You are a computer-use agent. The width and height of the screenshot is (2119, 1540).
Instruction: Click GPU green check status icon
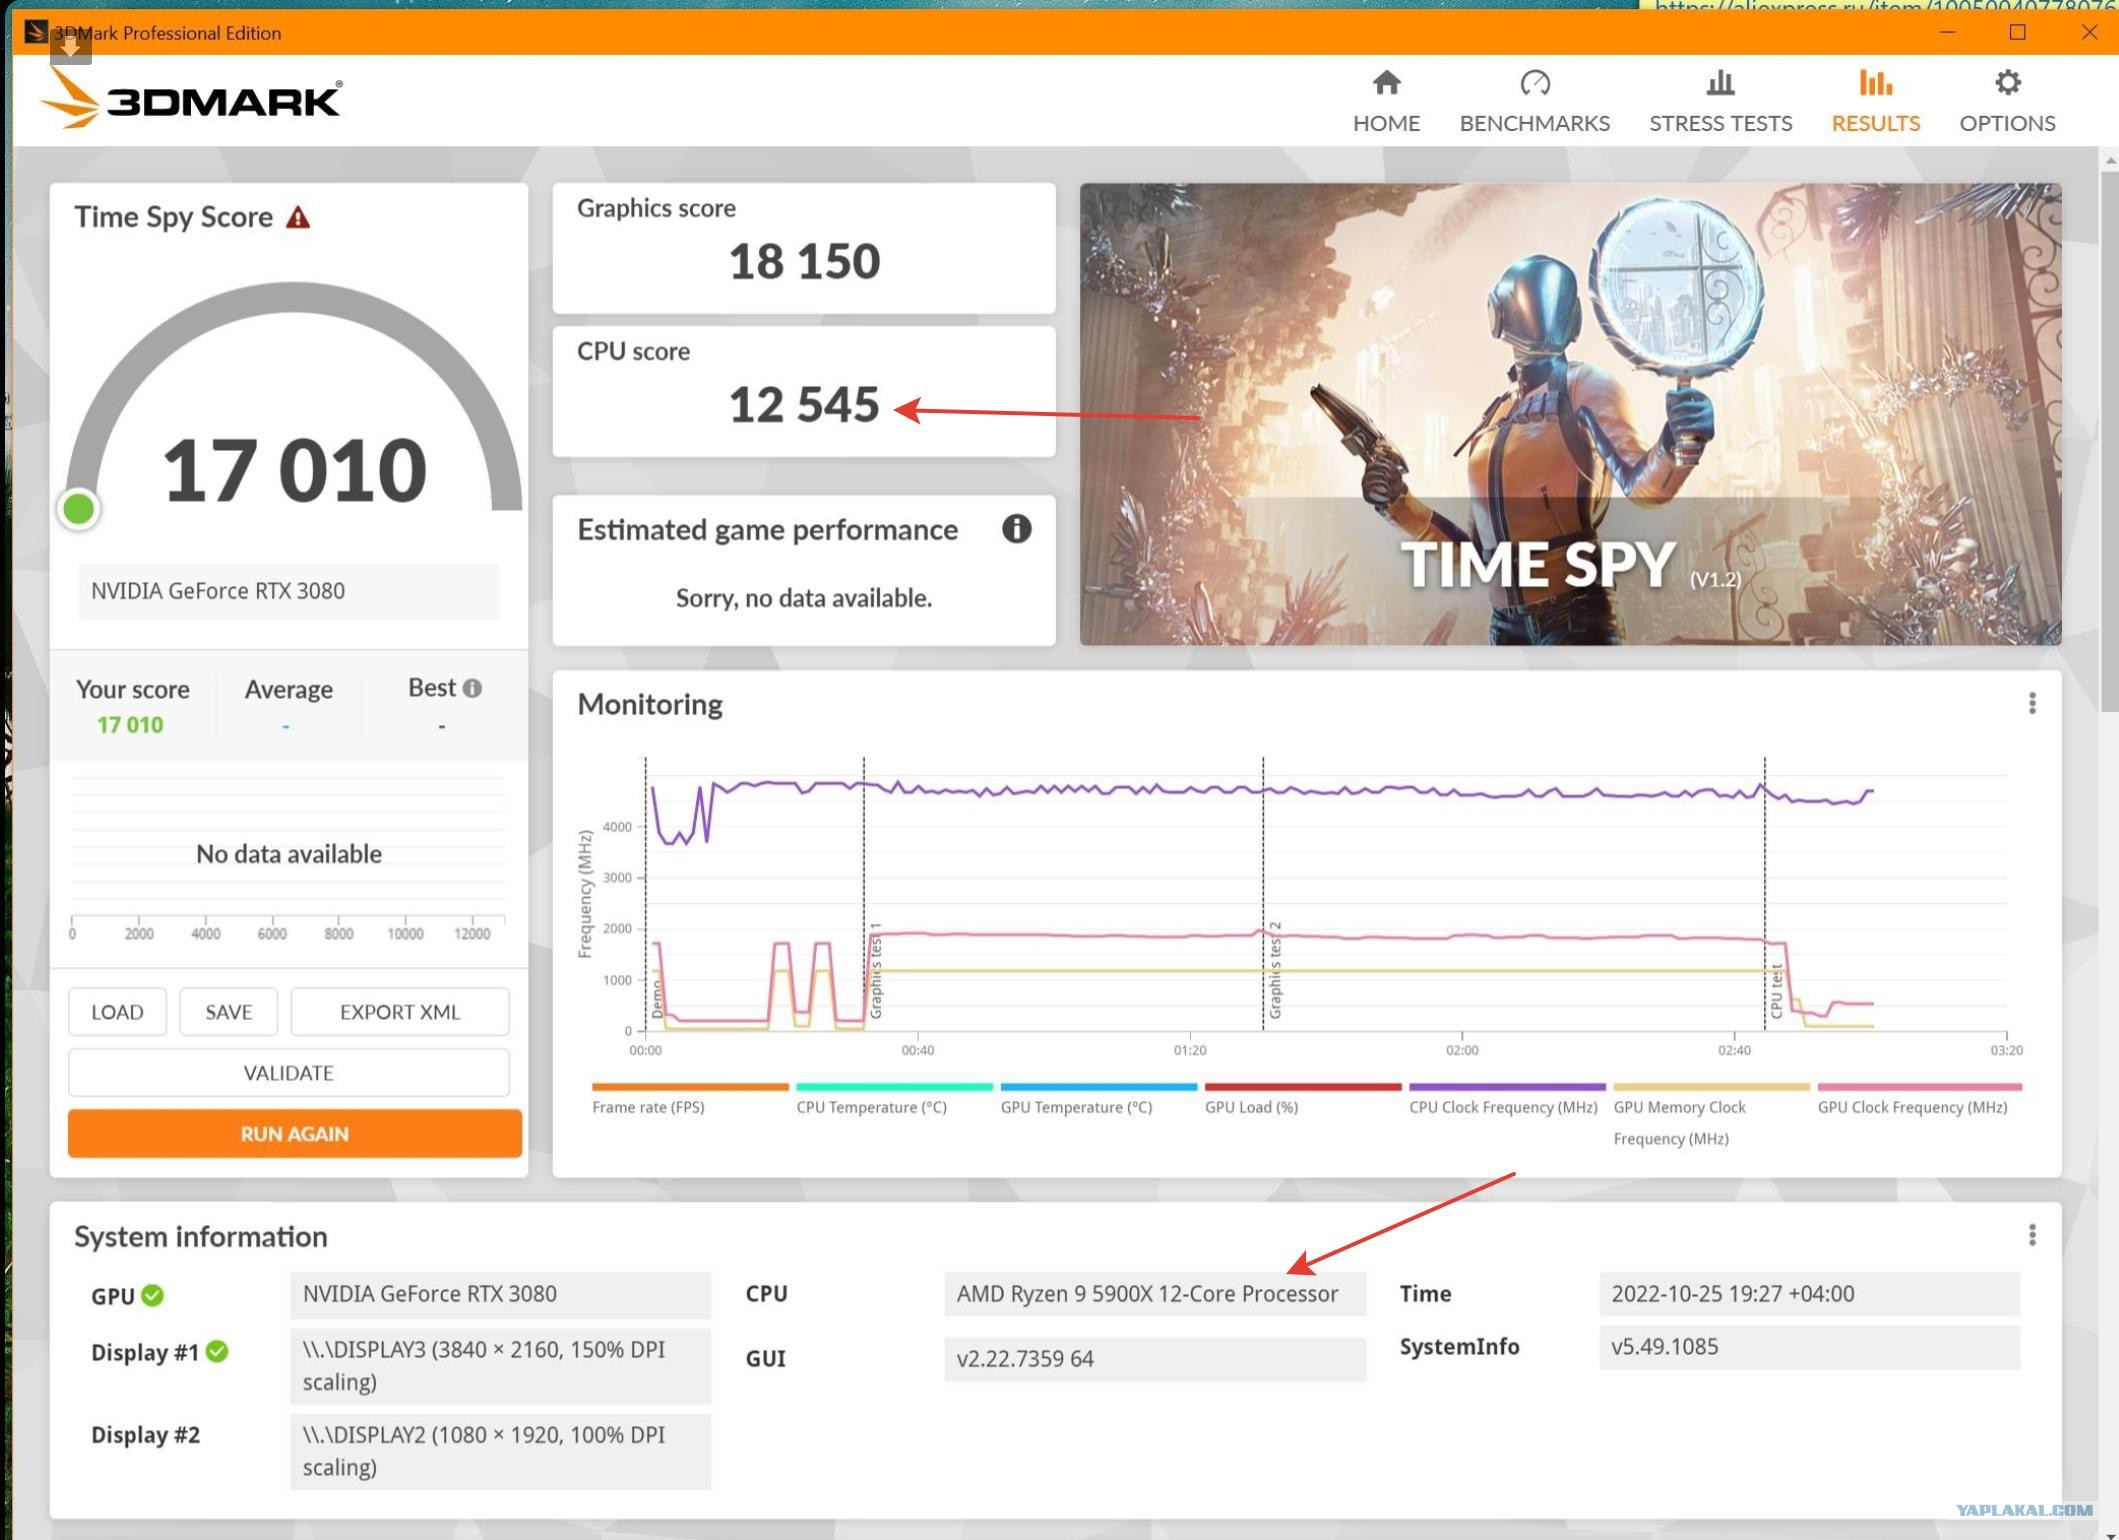click(153, 1295)
